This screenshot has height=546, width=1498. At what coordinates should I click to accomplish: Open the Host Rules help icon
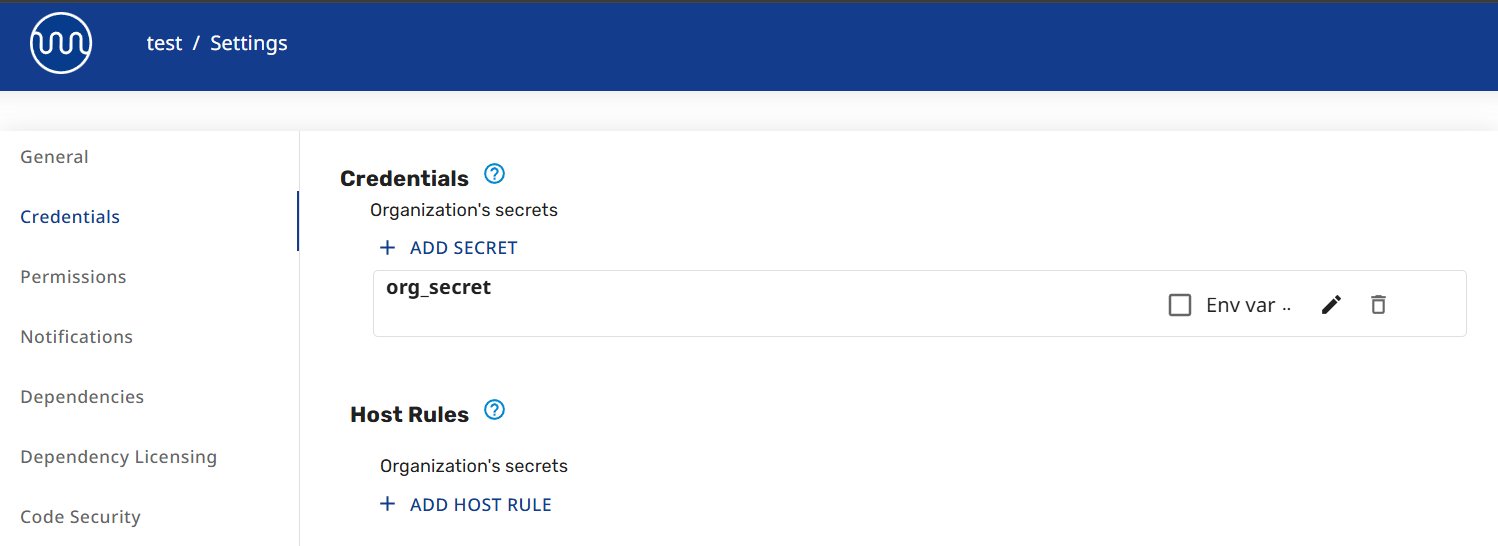pos(494,410)
